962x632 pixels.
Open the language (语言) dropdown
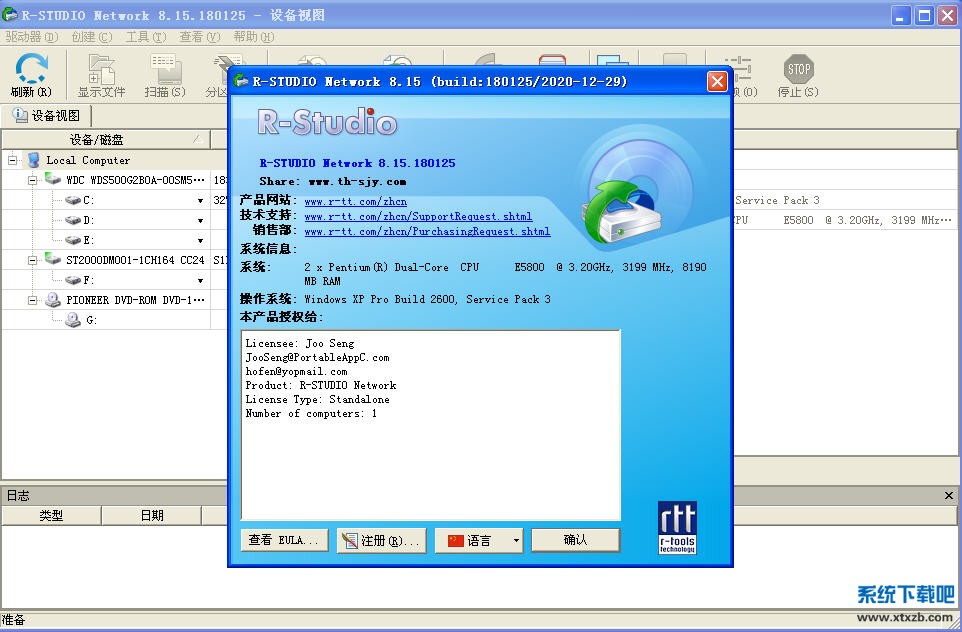point(516,541)
